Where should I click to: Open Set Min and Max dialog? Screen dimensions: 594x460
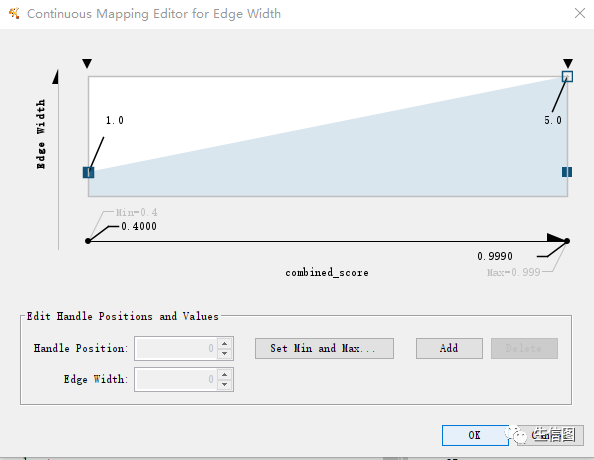point(324,348)
